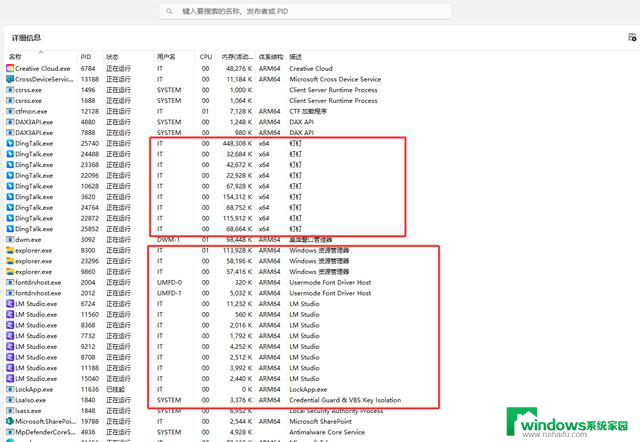Sort by the 描述 column header
Viewport: 640px width, 442px height.
click(296, 57)
